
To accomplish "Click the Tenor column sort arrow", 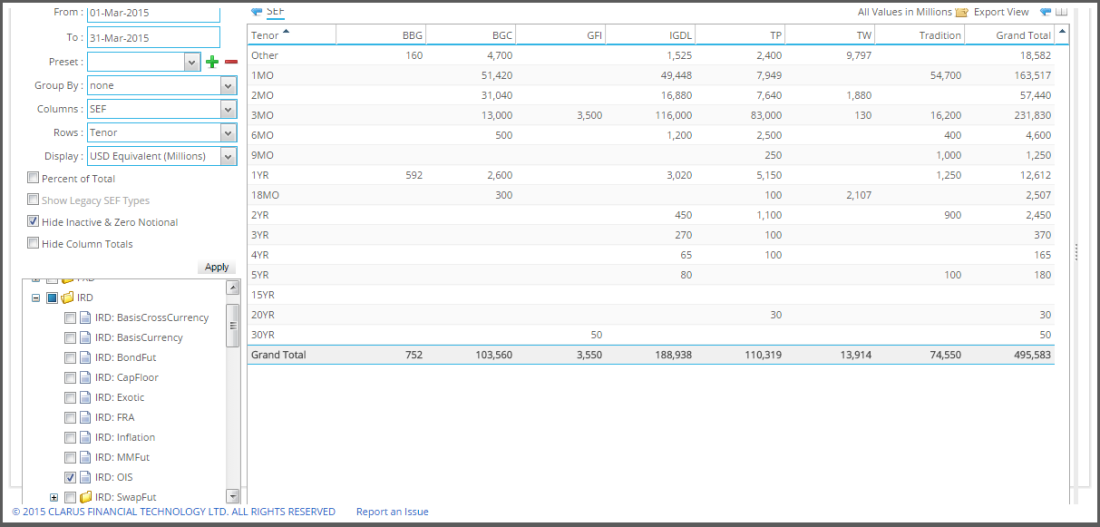I will tap(286, 32).
